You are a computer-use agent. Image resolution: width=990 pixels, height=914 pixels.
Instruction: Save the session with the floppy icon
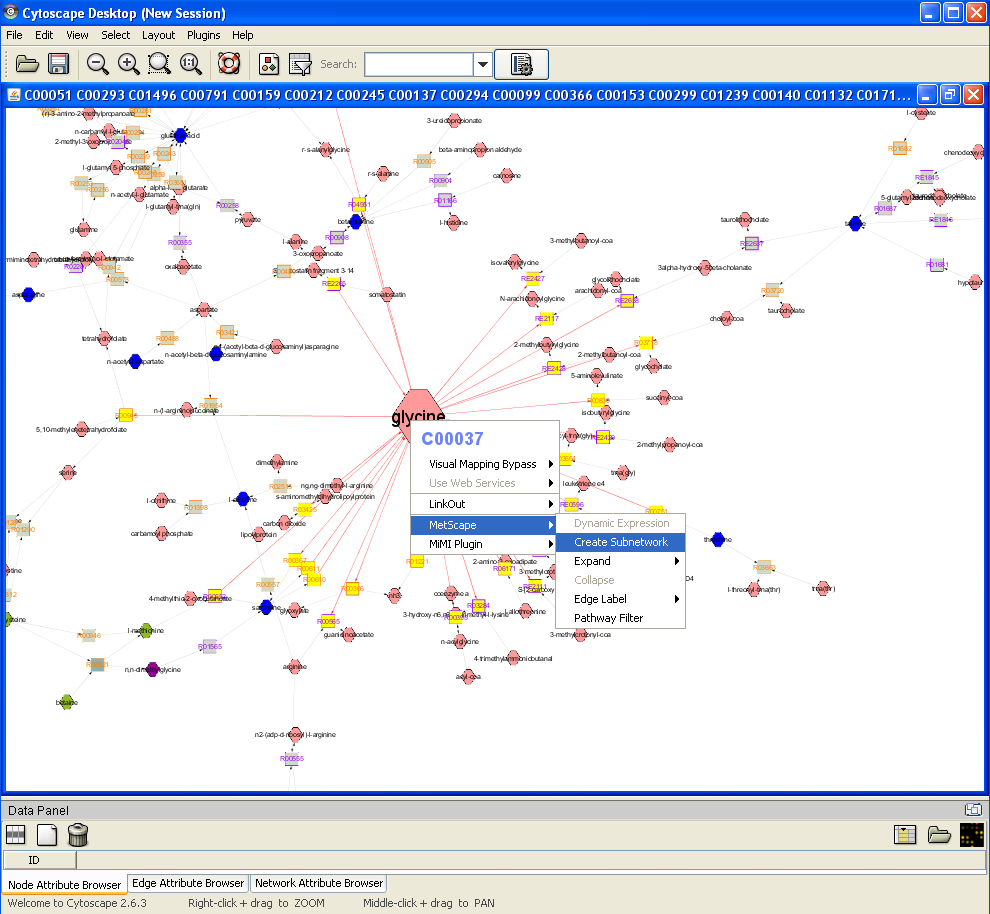(58, 64)
